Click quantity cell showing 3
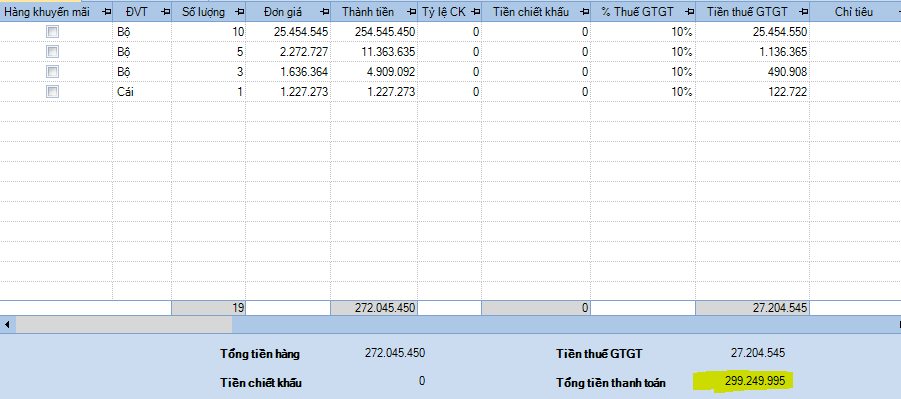The image size is (901, 399). coord(209,71)
